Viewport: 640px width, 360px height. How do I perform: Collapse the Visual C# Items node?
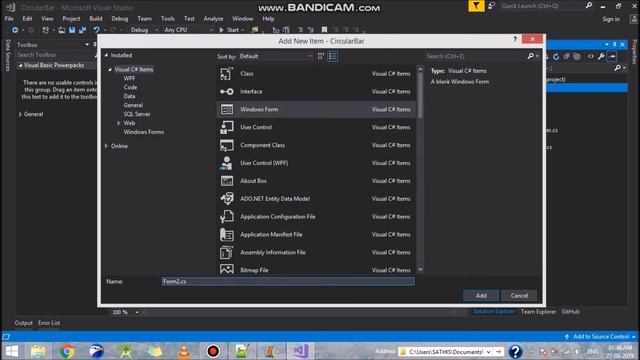click(x=110, y=69)
